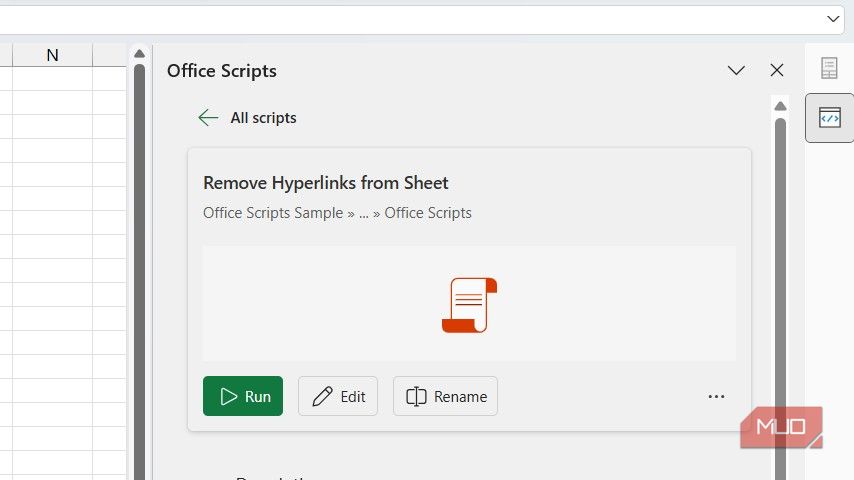The height and width of the screenshot is (480, 854).
Task: Go back to All scripts
Action: tap(263, 118)
